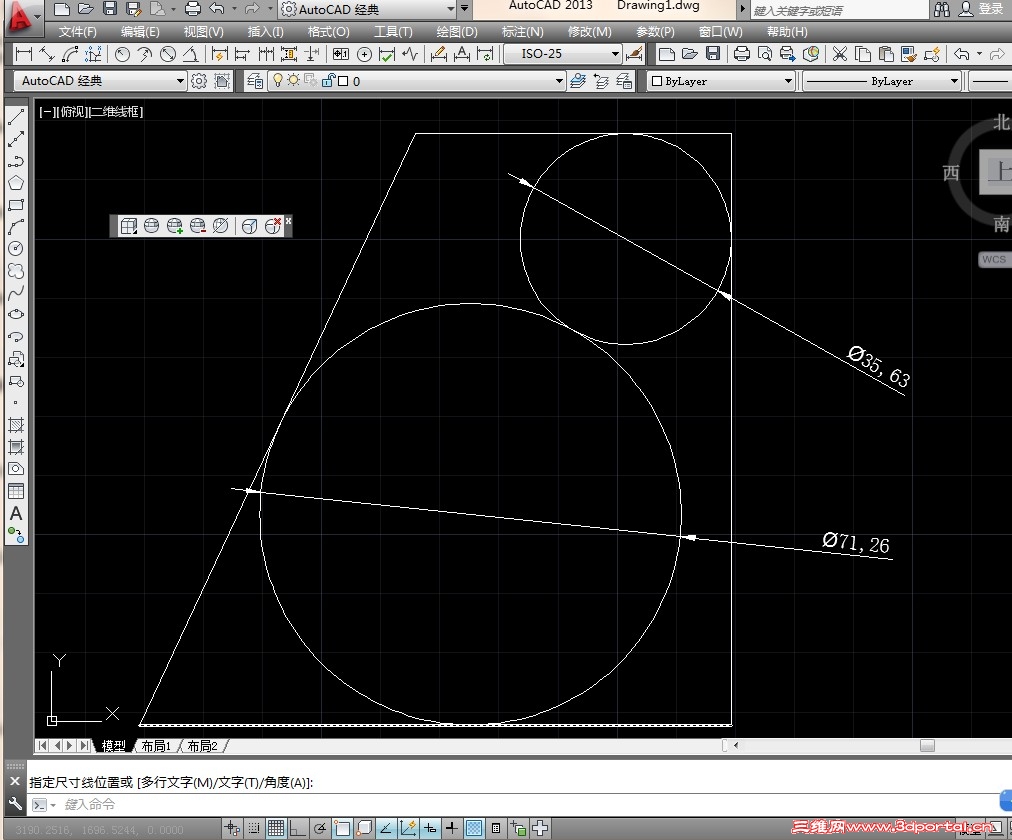Toggle layer 0 on/off lightbulb
This screenshot has height=840, width=1012.
[x=278, y=80]
